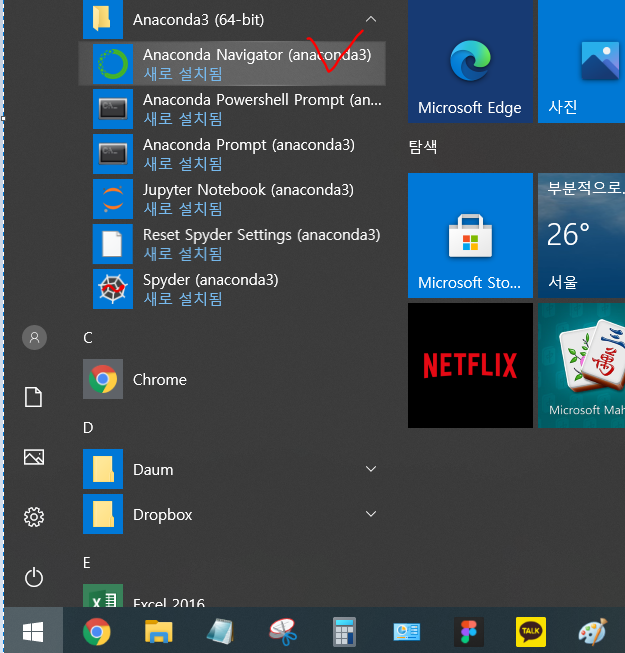Open Snipping Tool from the taskbar
This screenshot has width=625, height=653.
[x=283, y=631]
